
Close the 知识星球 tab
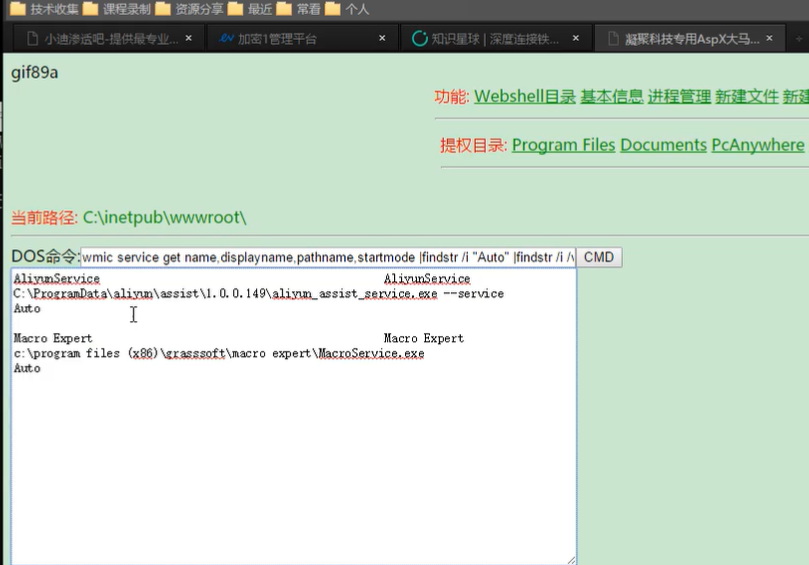tap(576, 38)
